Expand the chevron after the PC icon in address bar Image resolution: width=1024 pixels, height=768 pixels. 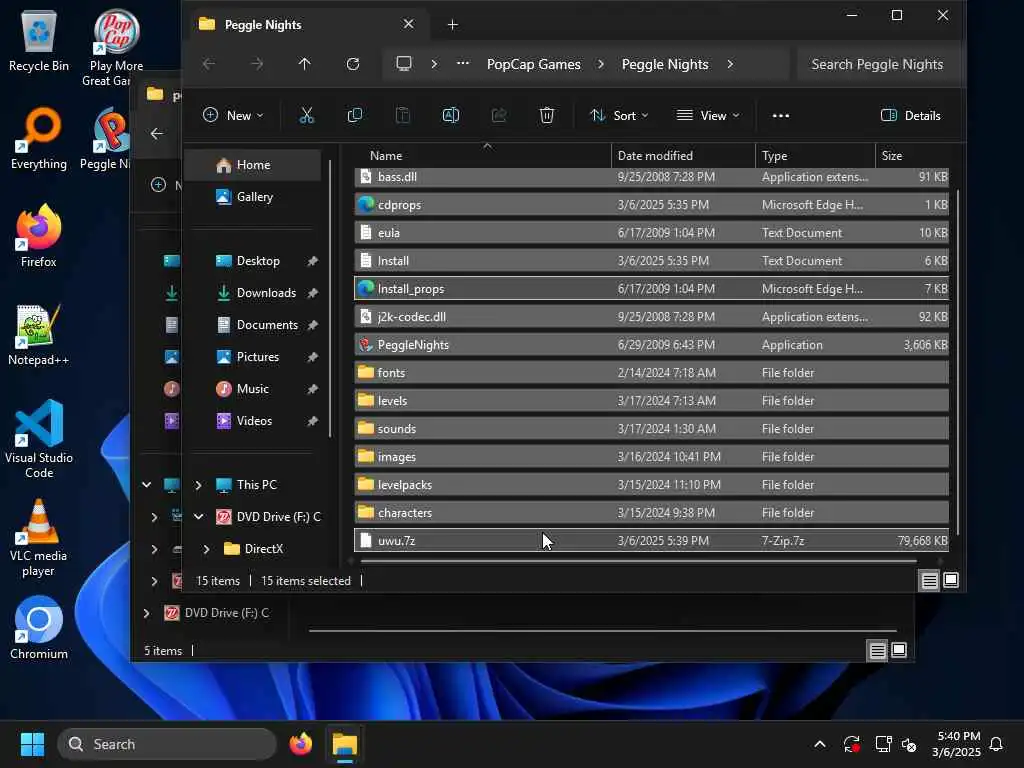(434, 64)
